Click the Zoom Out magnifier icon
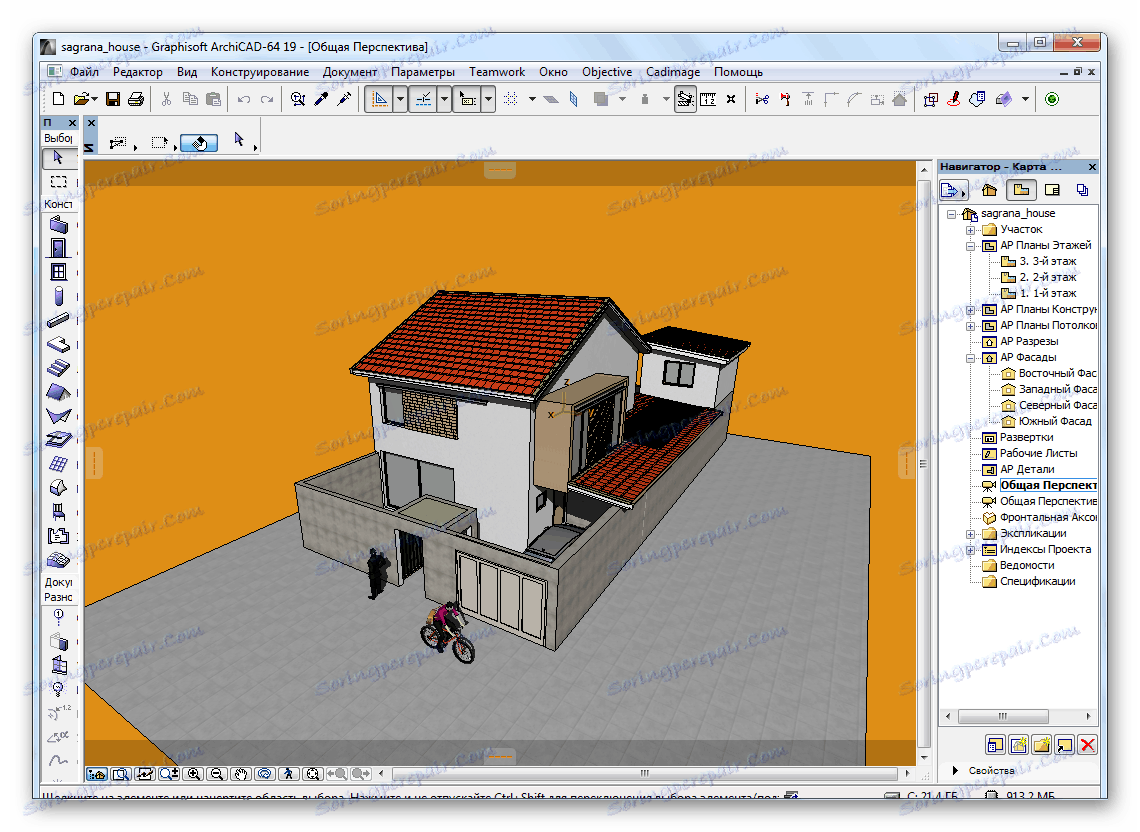The height and width of the screenshot is (832, 1140). [x=216, y=774]
